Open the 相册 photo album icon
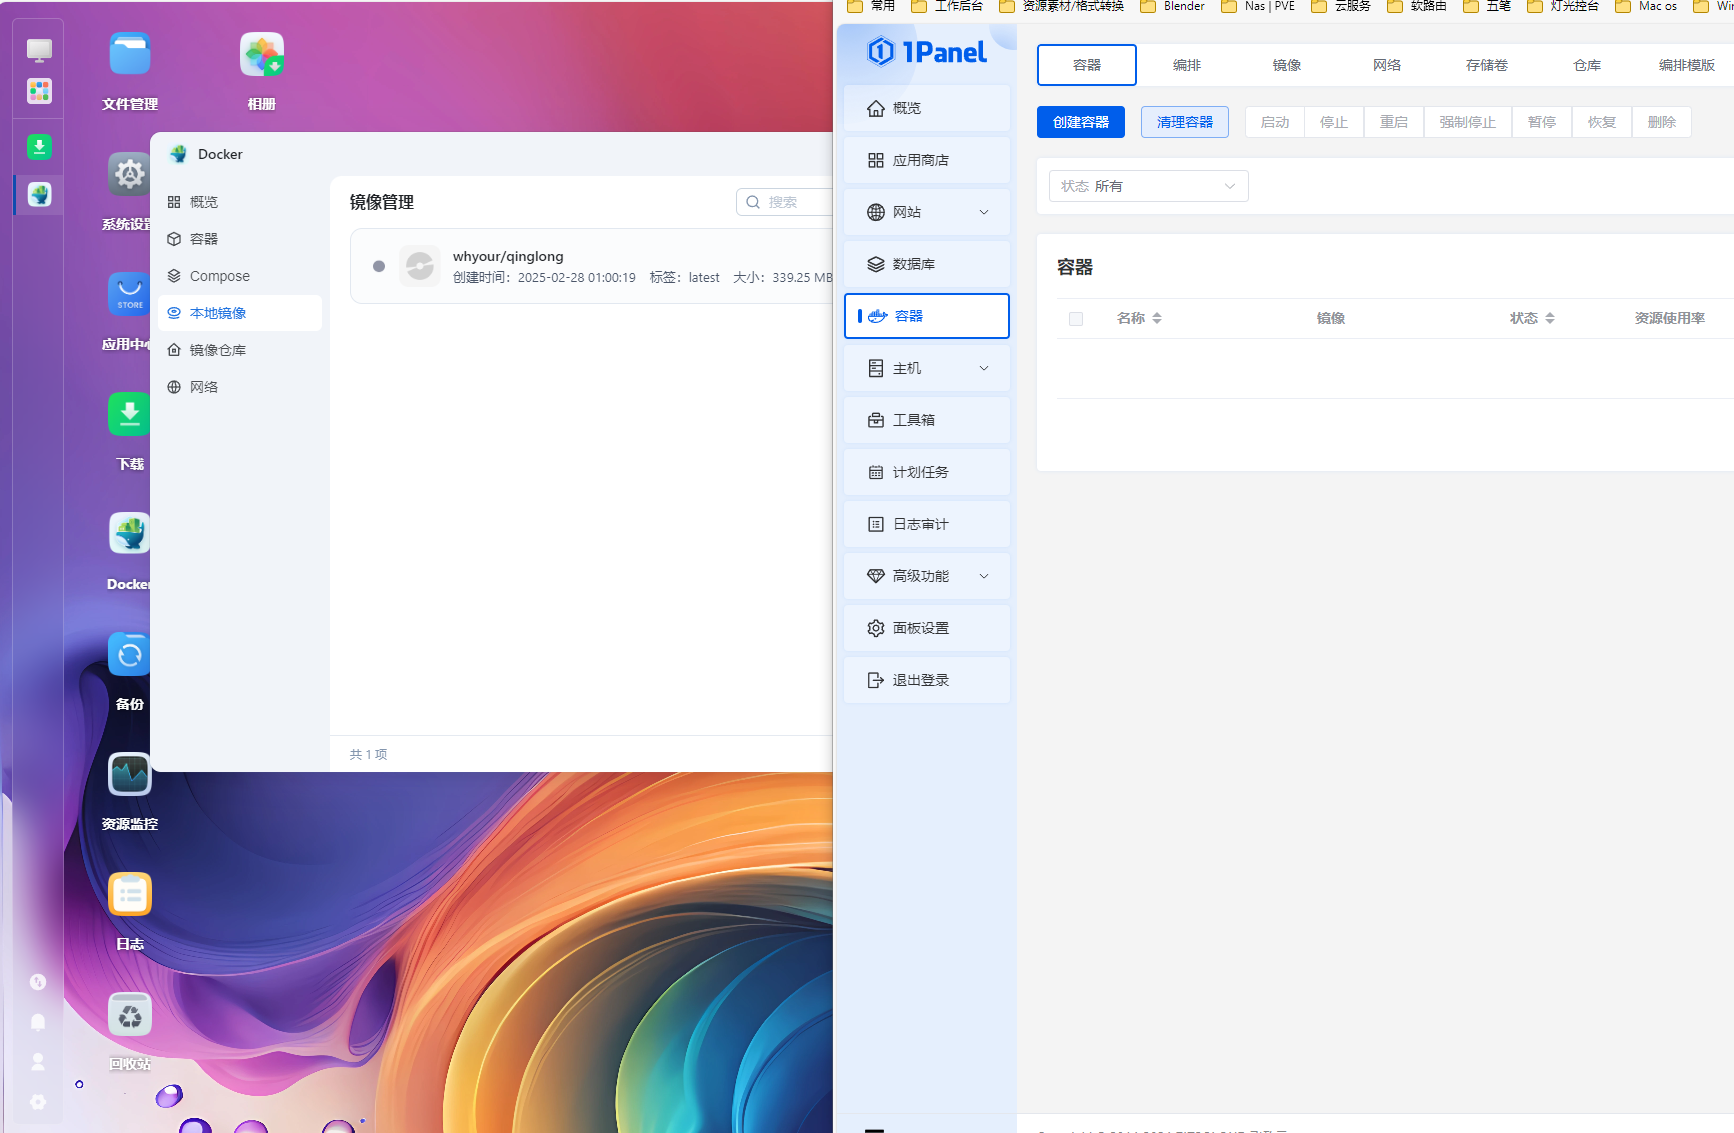The width and height of the screenshot is (1734, 1133). 262,55
